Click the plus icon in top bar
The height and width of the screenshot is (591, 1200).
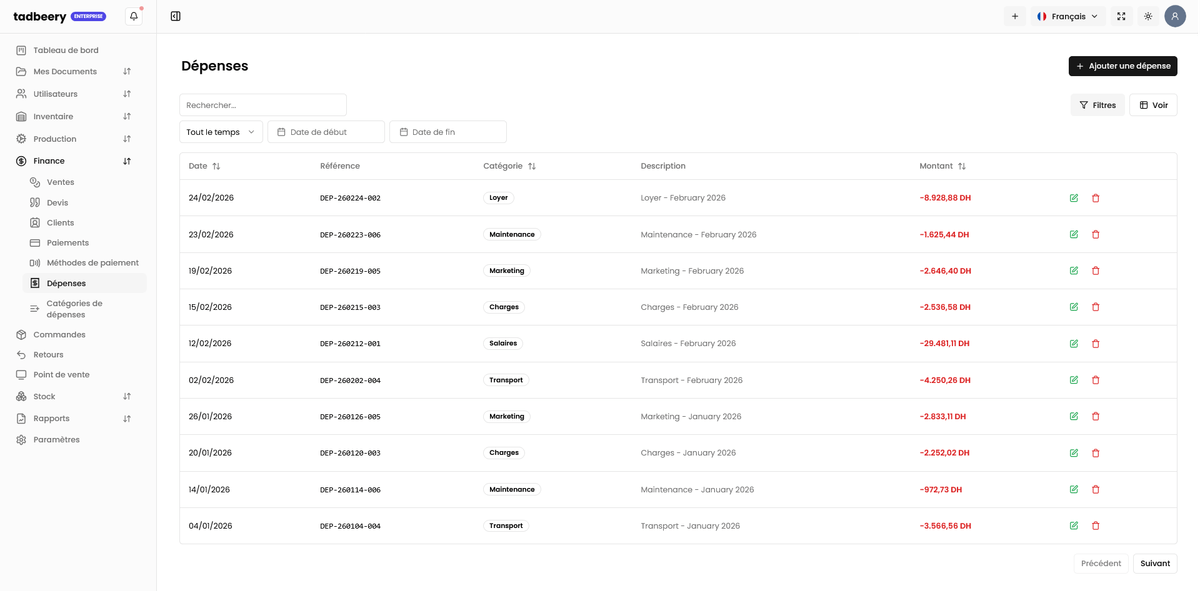1015,16
